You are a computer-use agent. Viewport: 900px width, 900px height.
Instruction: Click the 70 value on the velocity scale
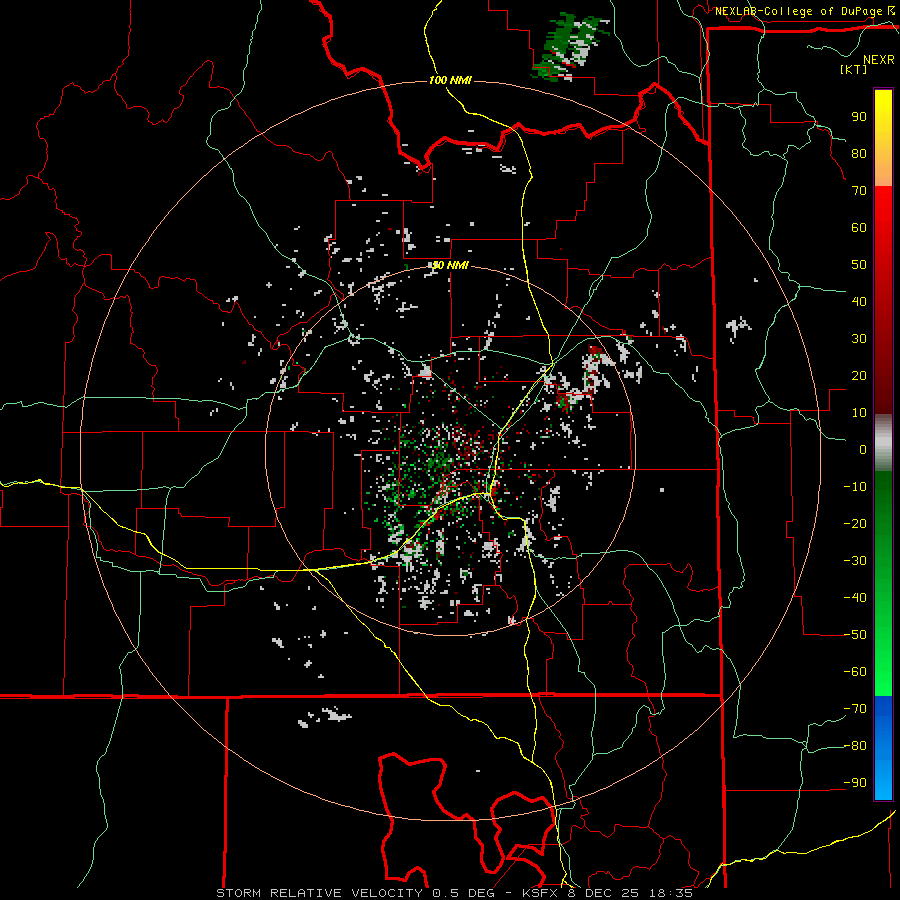(x=859, y=191)
